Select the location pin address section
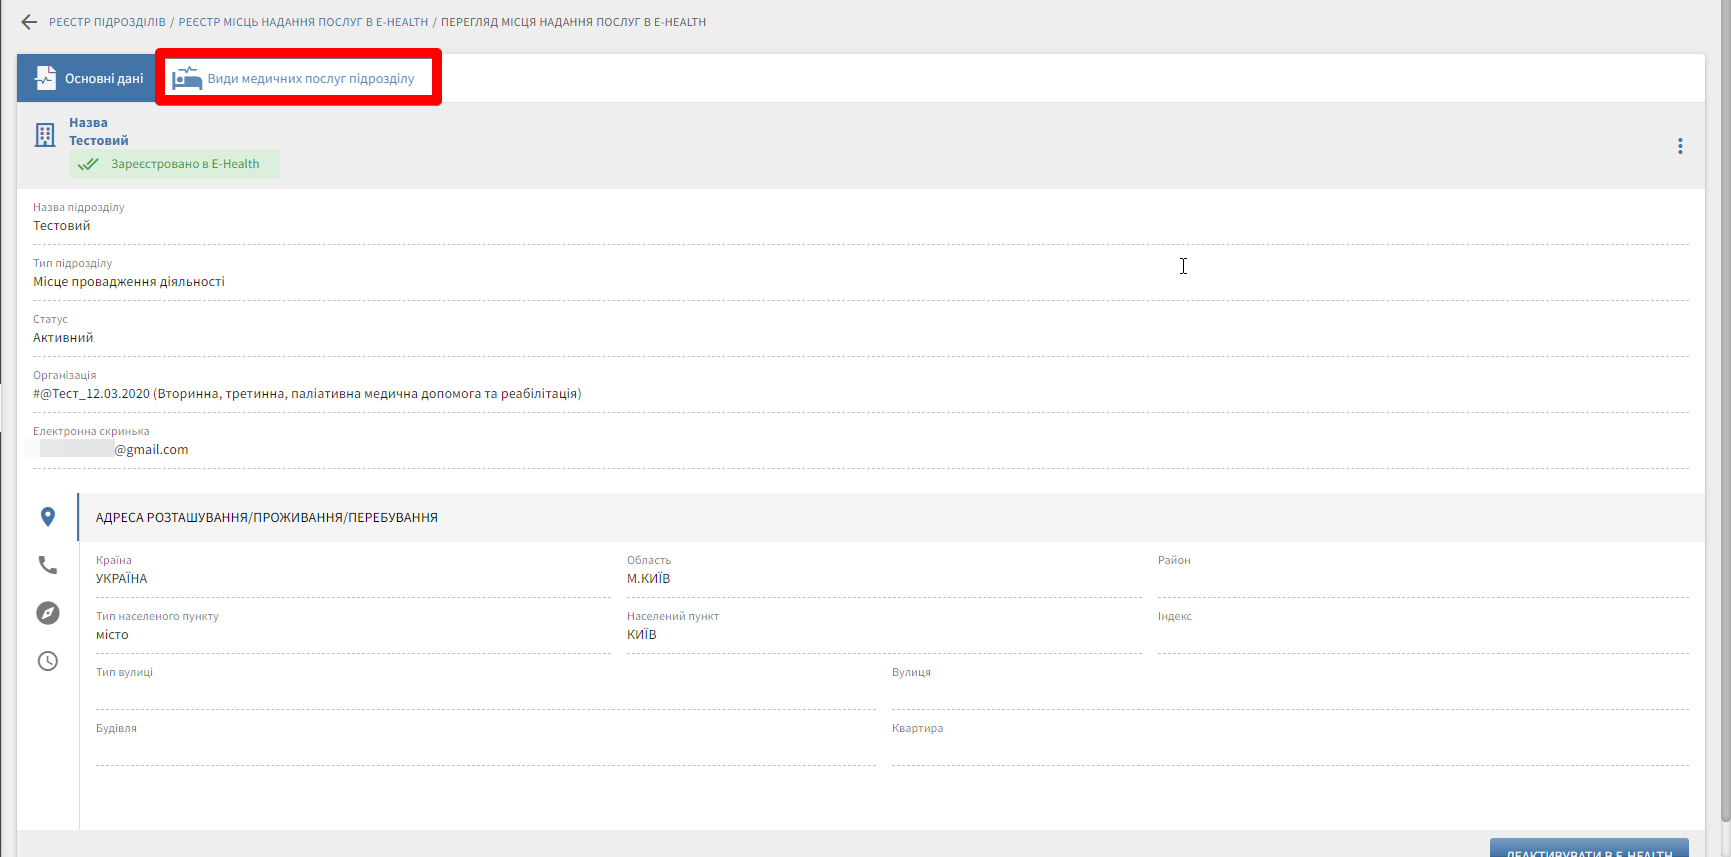This screenshot has height=857, width=1731. point(48,517)
